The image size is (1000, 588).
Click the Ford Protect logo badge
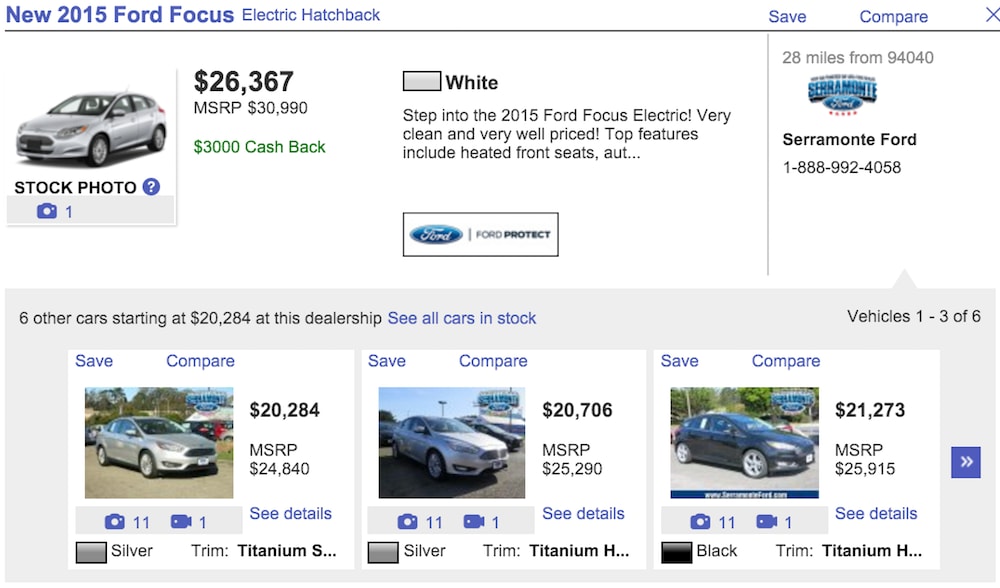point(480,235)
